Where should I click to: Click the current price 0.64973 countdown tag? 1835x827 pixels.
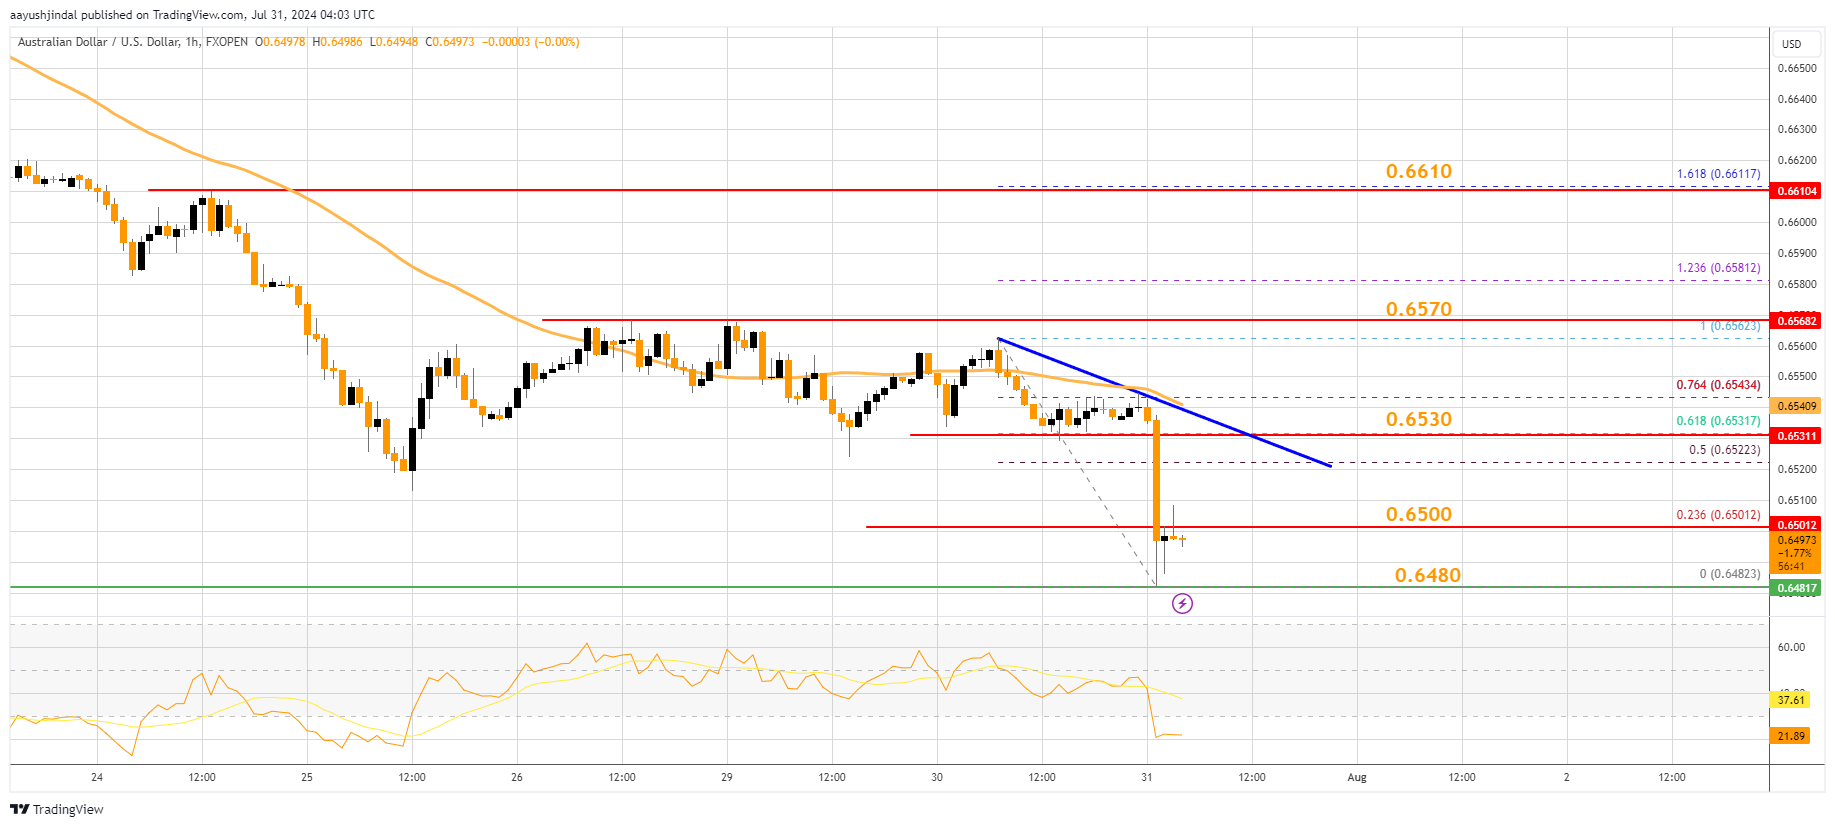click(x=1796, y=553)
